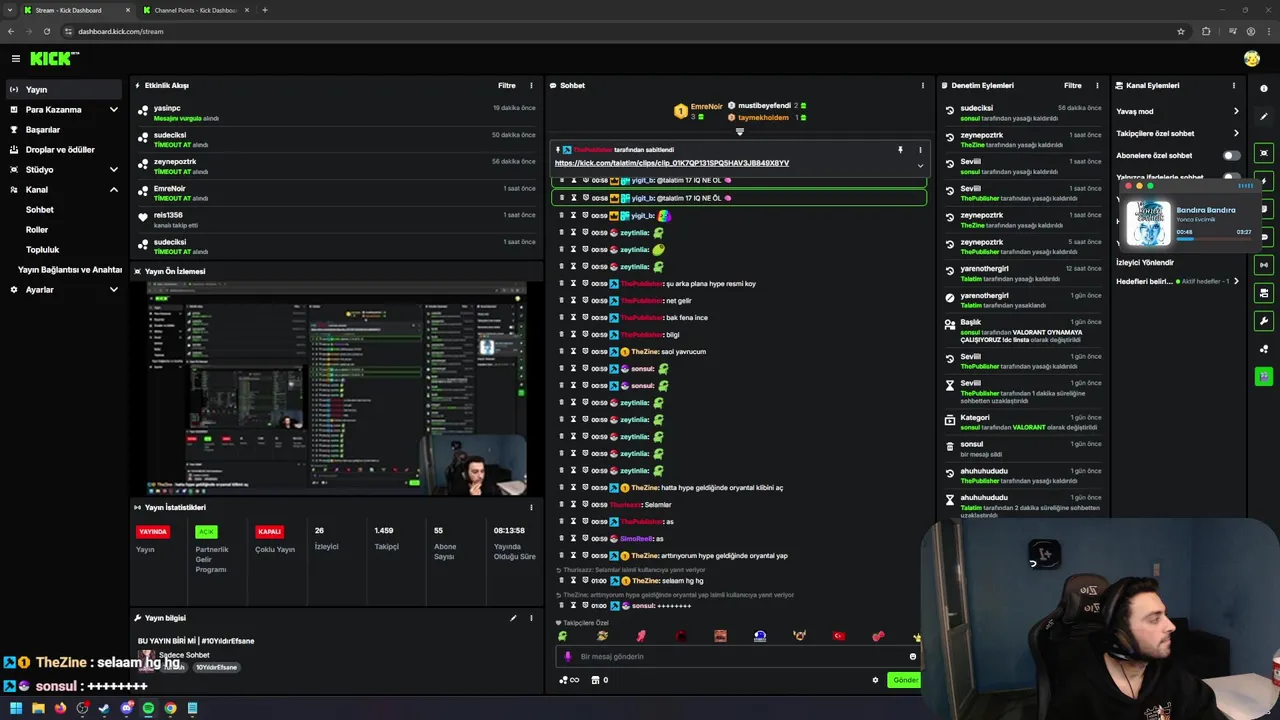
Task: Click the green clapperboard icon in right toolbar
Action: click(1264, 376)
